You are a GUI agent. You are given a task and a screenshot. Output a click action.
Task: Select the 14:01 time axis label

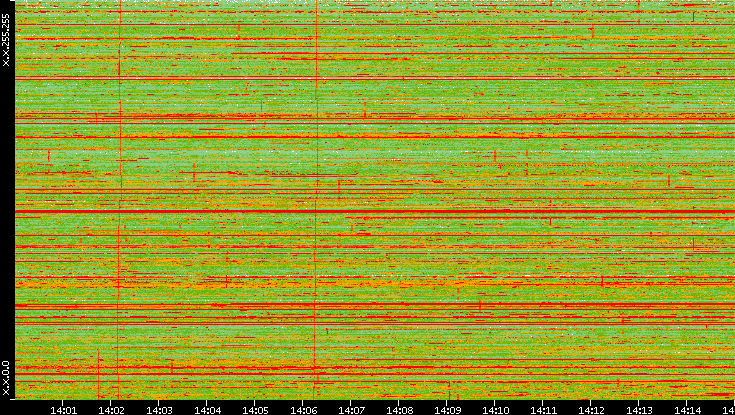point(63,410)
